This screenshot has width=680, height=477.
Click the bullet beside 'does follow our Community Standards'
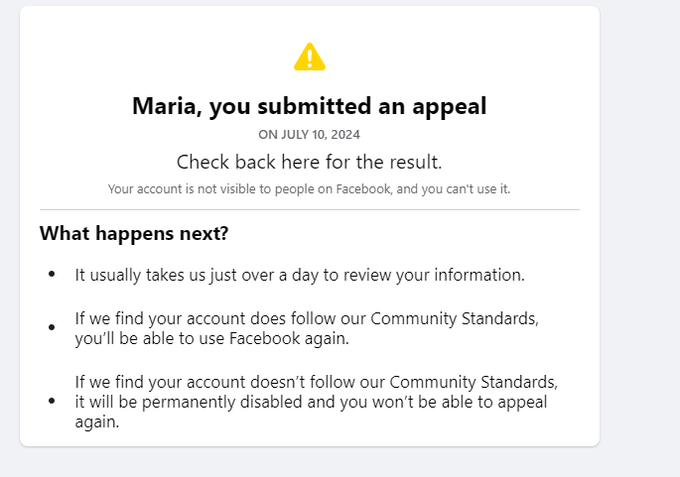click(x=52, y=327)
